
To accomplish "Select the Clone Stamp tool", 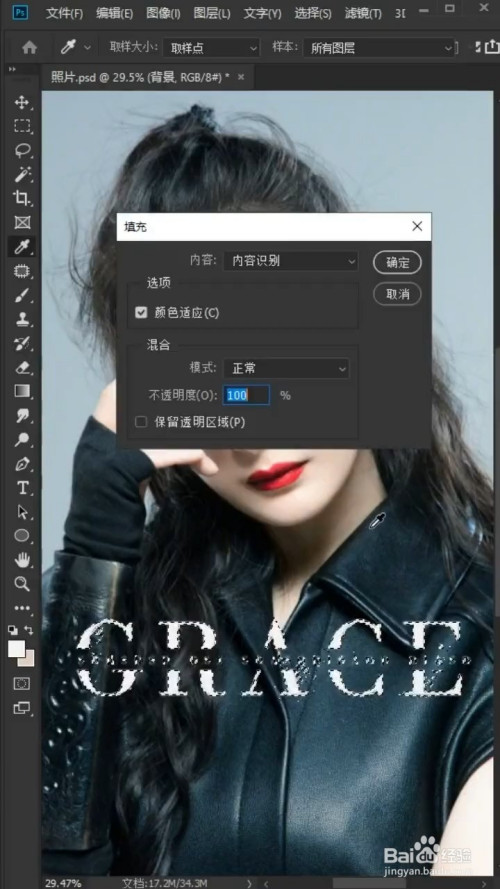I will click(x=22, y=319).
